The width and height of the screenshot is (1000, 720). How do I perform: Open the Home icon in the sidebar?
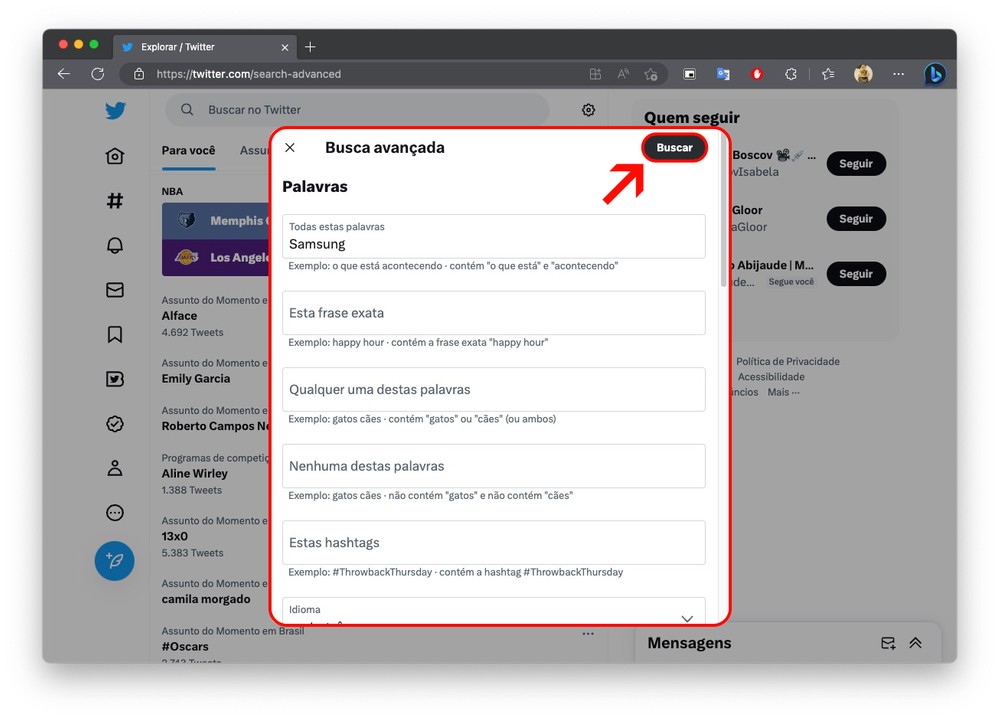click(115, 156)
